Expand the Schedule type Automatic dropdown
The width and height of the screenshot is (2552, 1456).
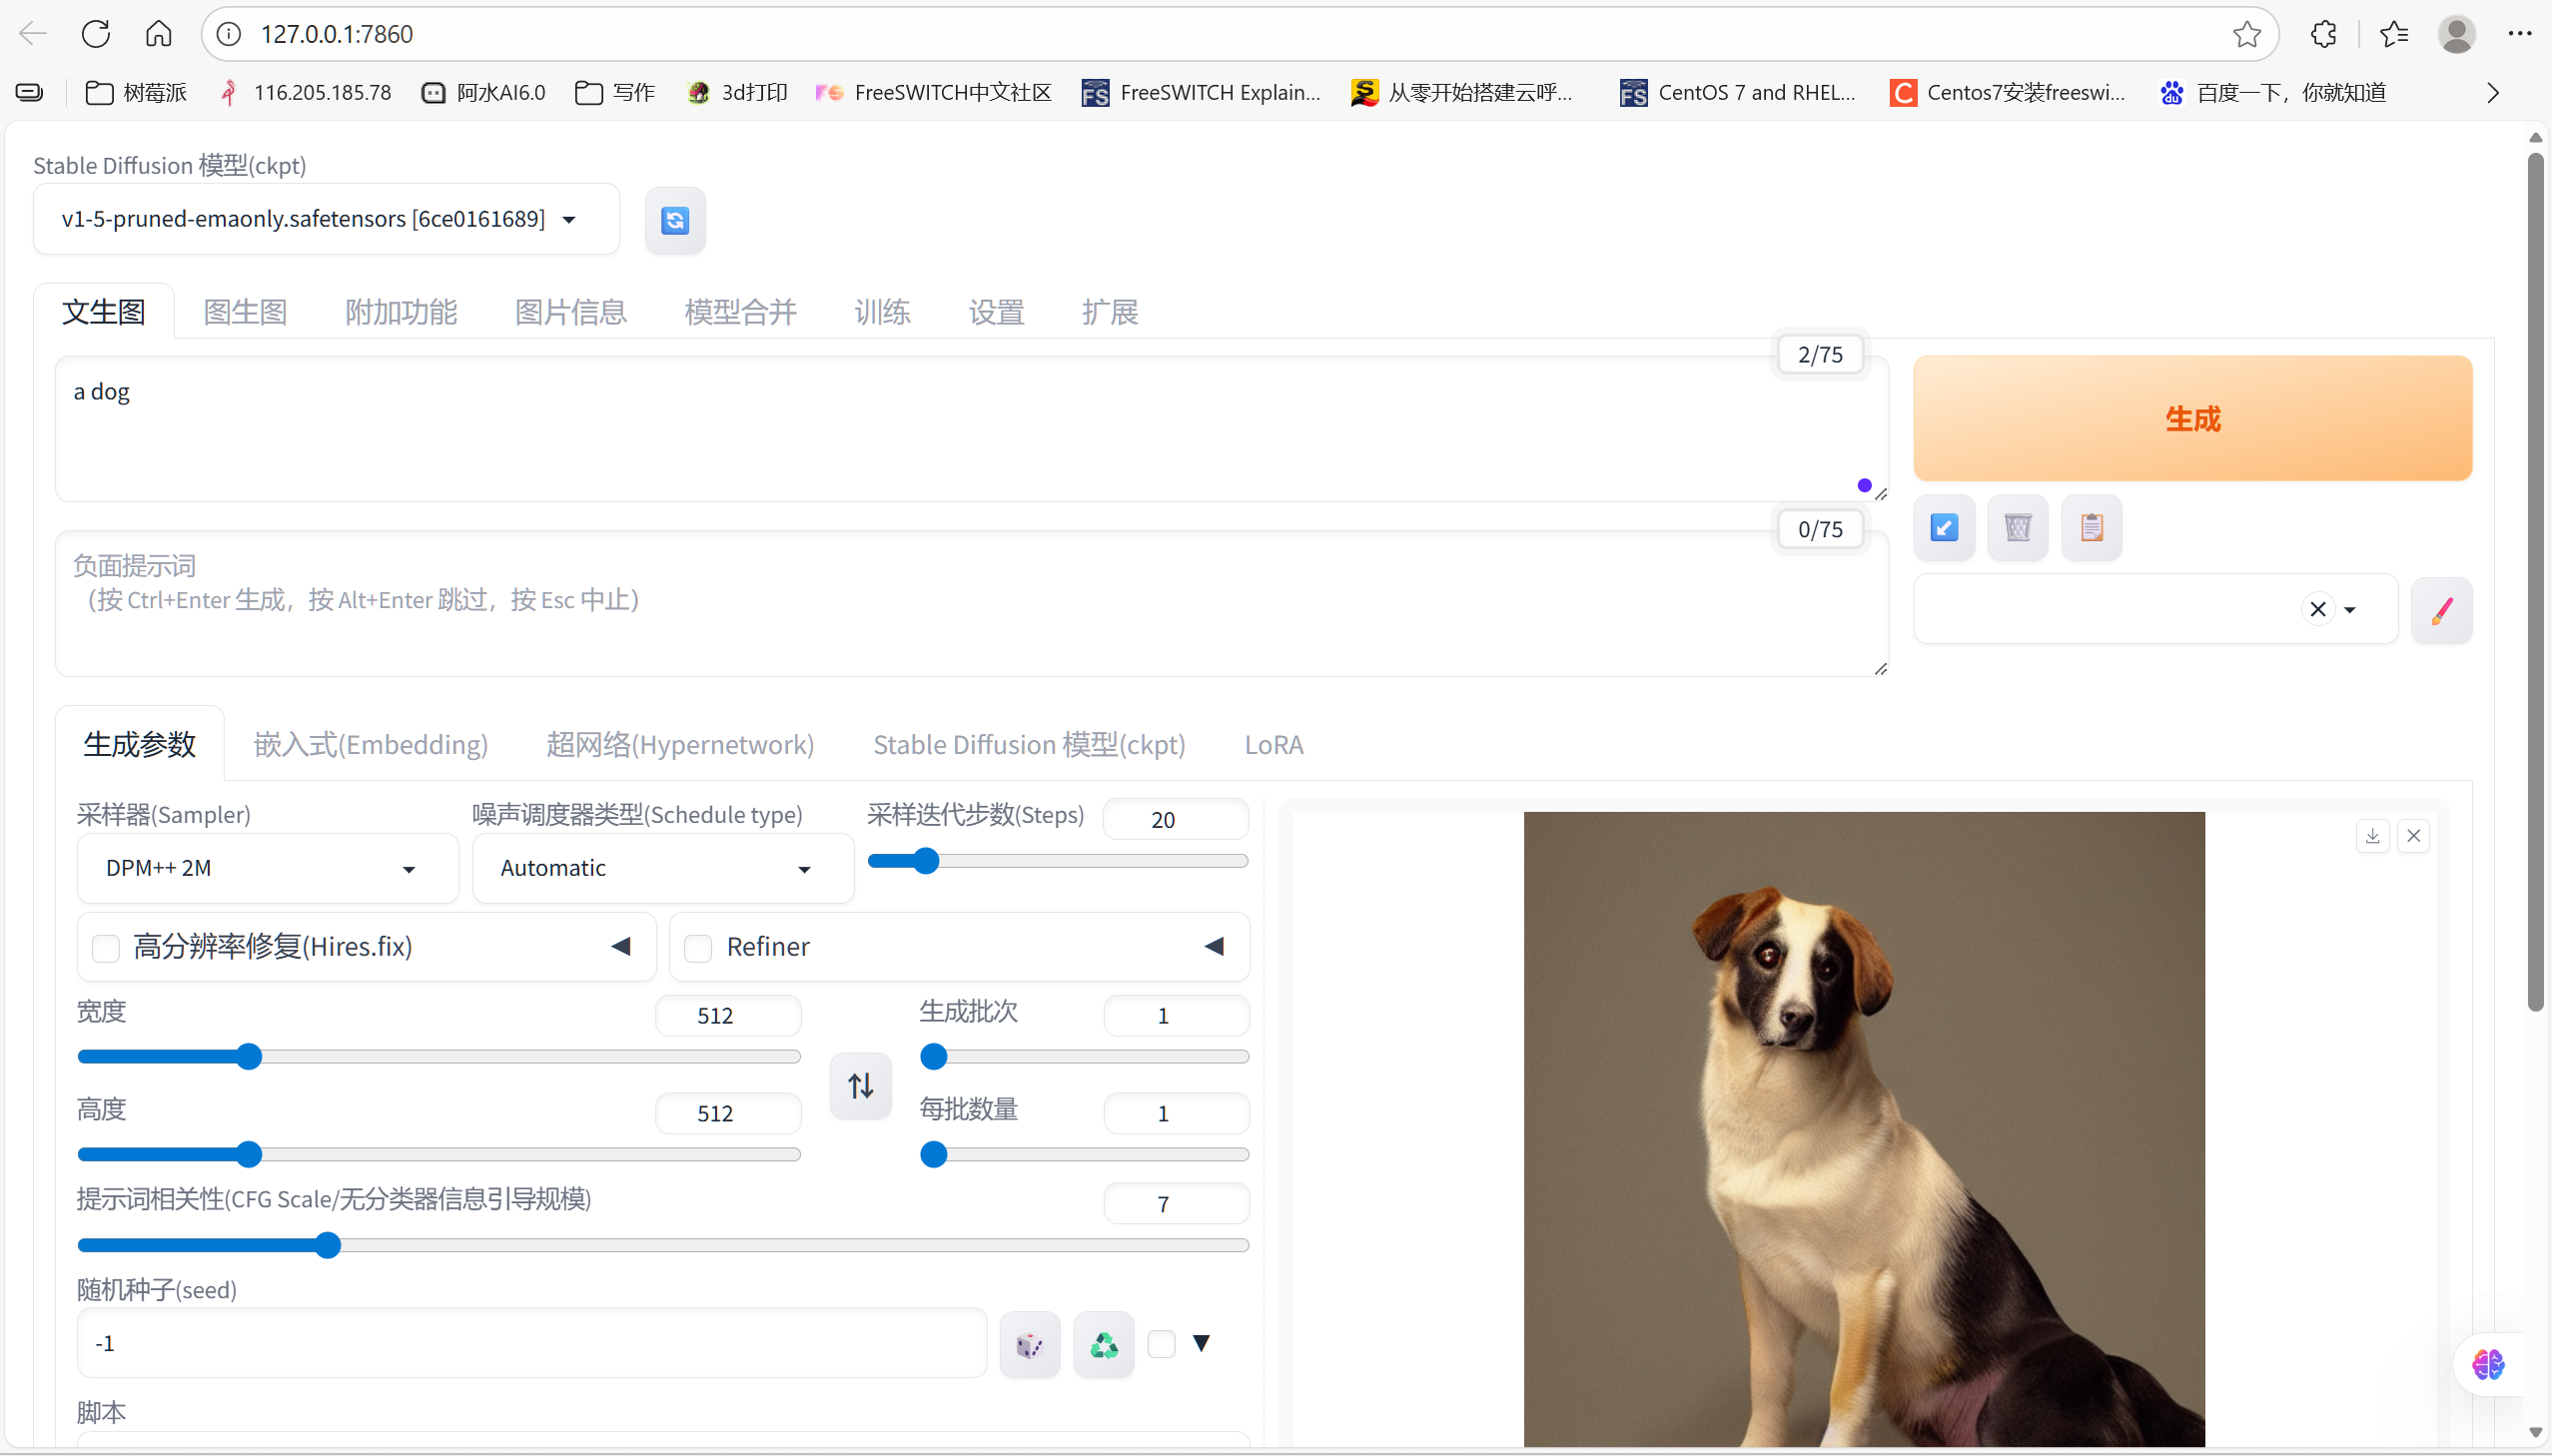tap(662, 868)
